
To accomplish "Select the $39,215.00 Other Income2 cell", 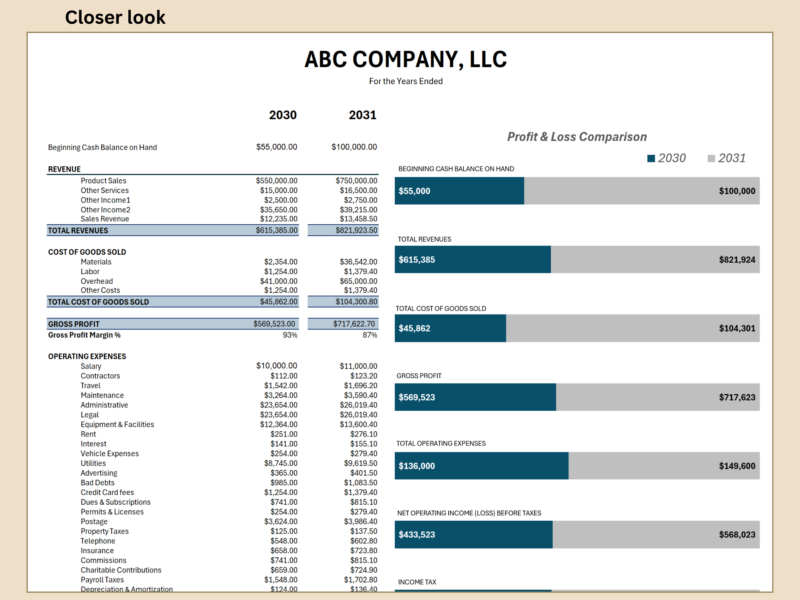I will coord(359,210).
